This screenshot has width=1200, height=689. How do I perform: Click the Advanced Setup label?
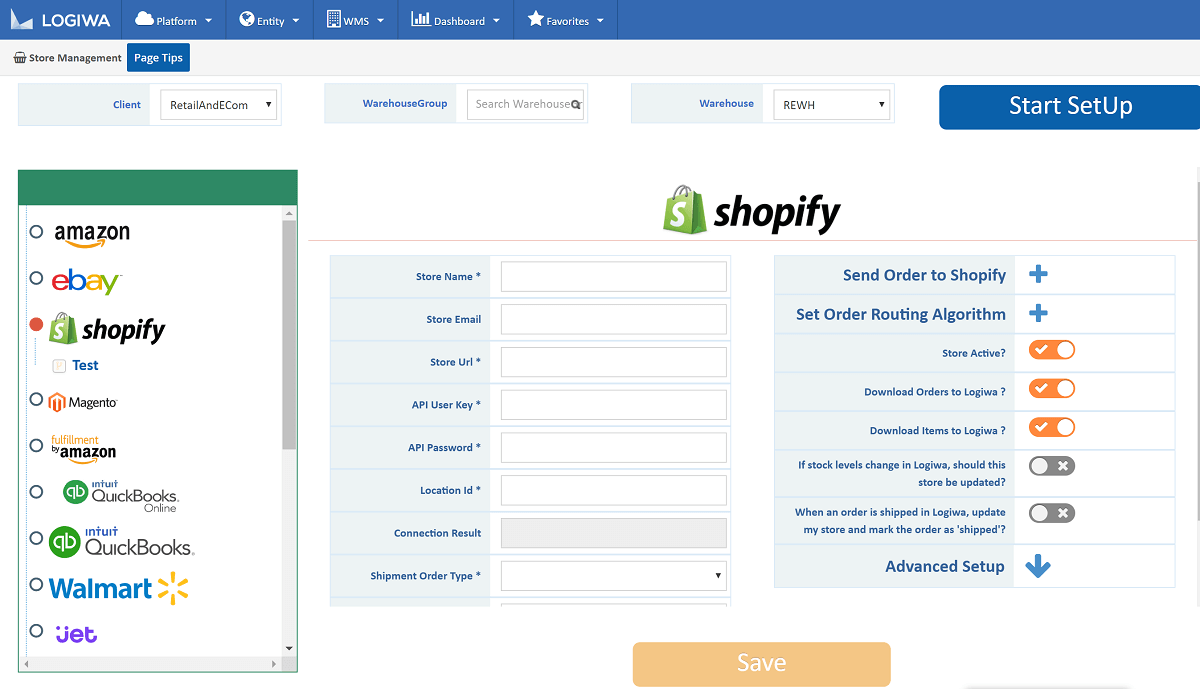click(945, 566)
